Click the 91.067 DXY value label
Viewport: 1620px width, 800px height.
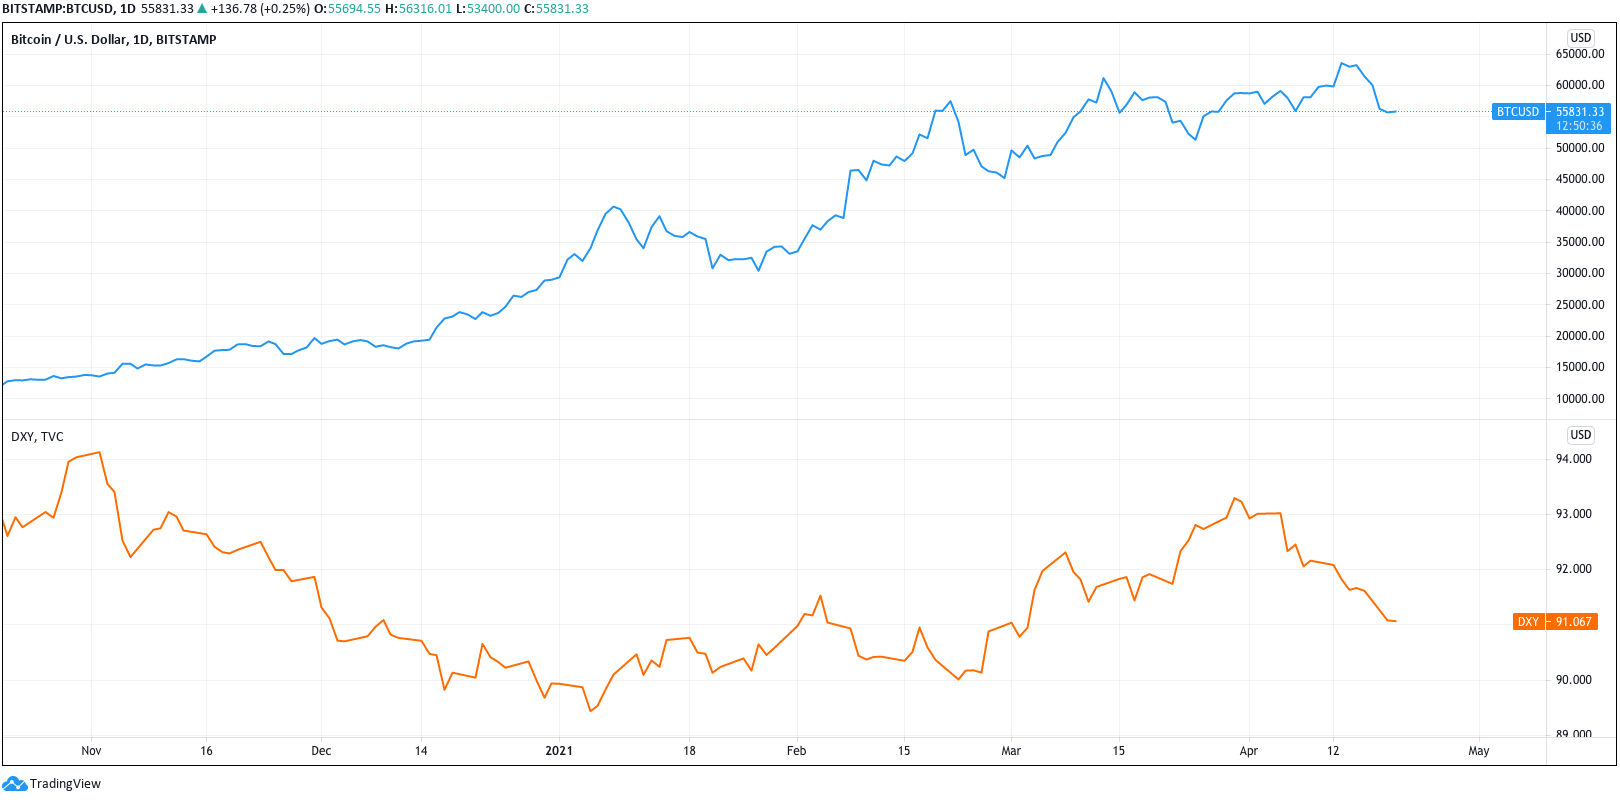tap(1573, 622)
